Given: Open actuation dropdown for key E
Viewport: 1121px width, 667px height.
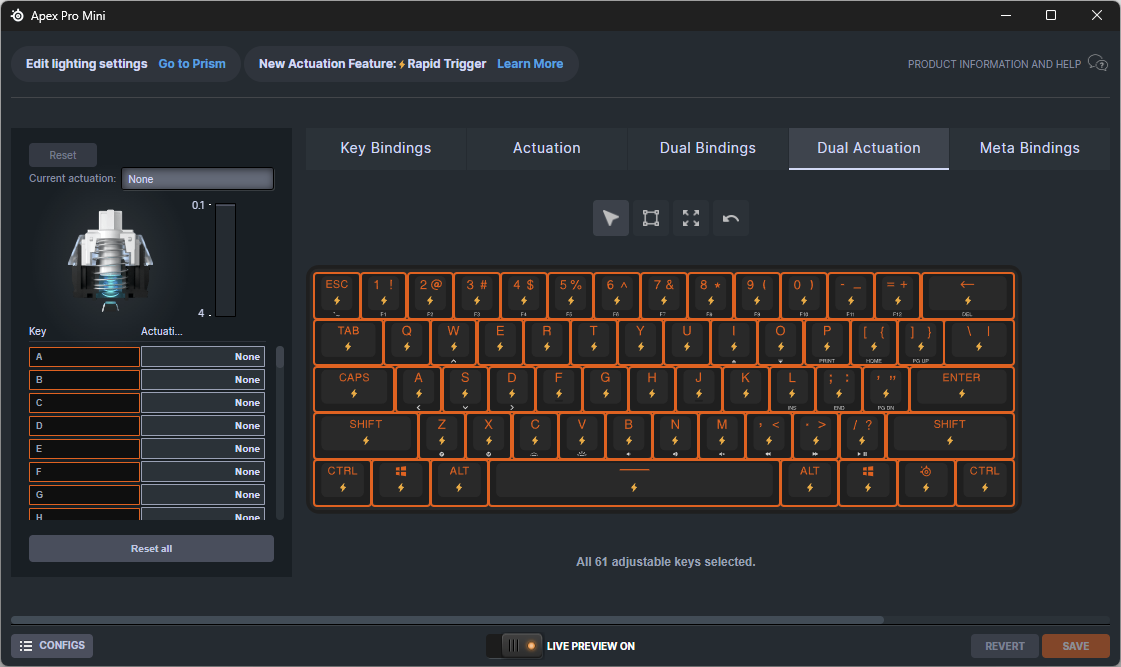Looking at the screenshot, I should pos(203,448).
